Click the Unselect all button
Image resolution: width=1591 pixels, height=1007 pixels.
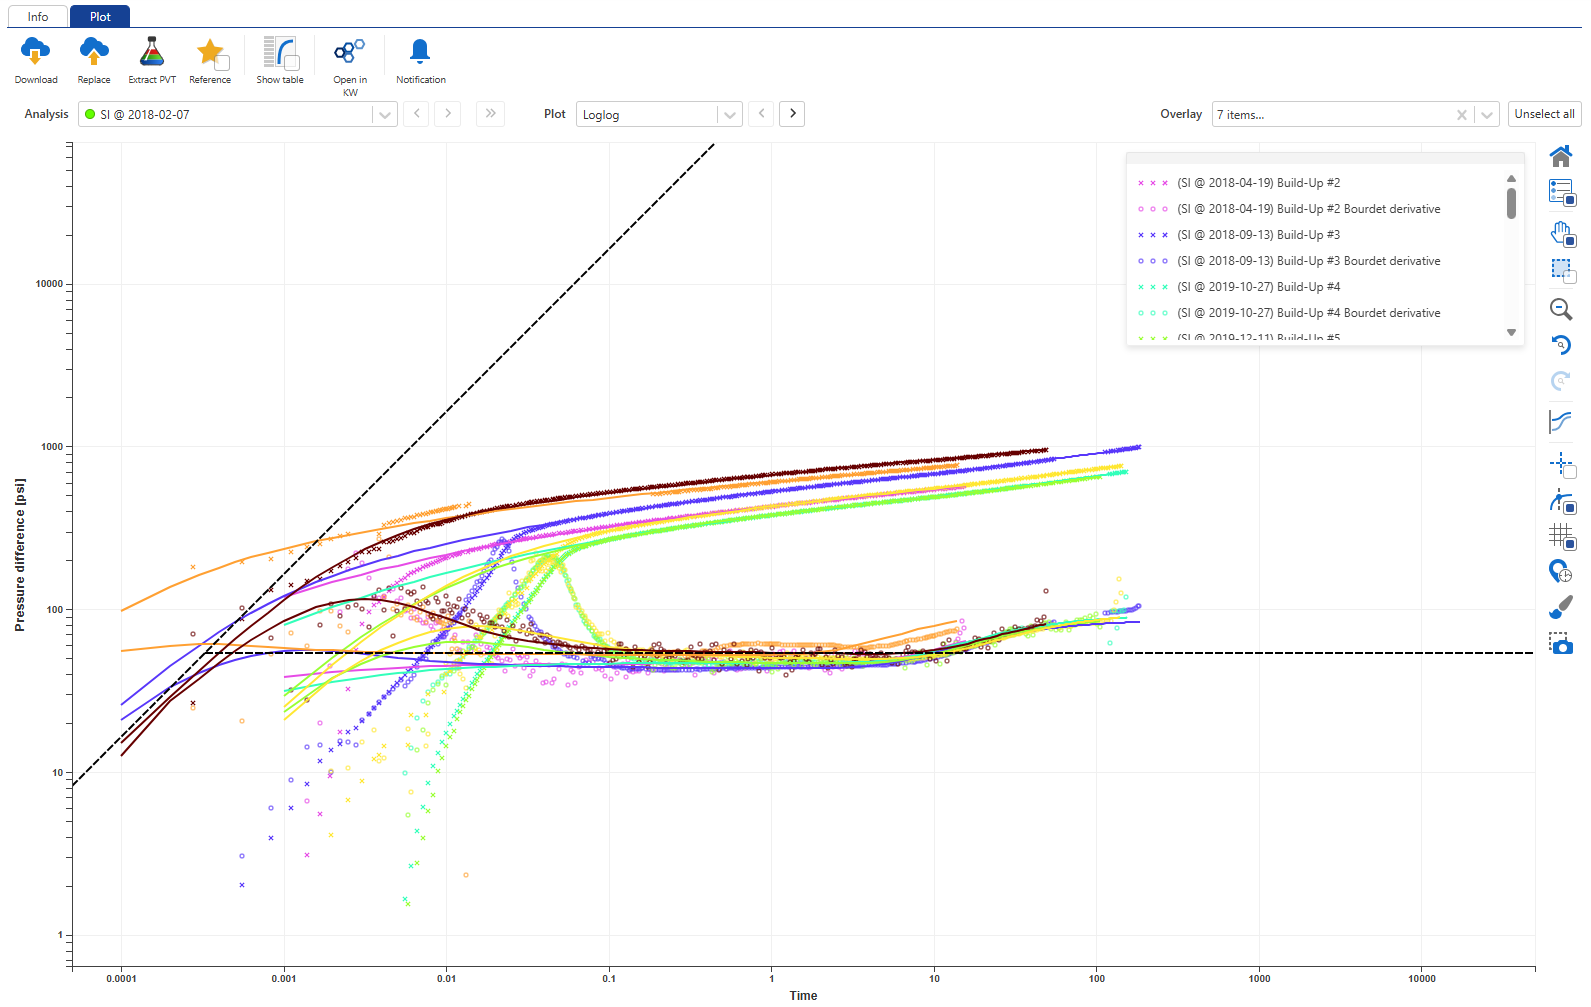click(1544, 114)
